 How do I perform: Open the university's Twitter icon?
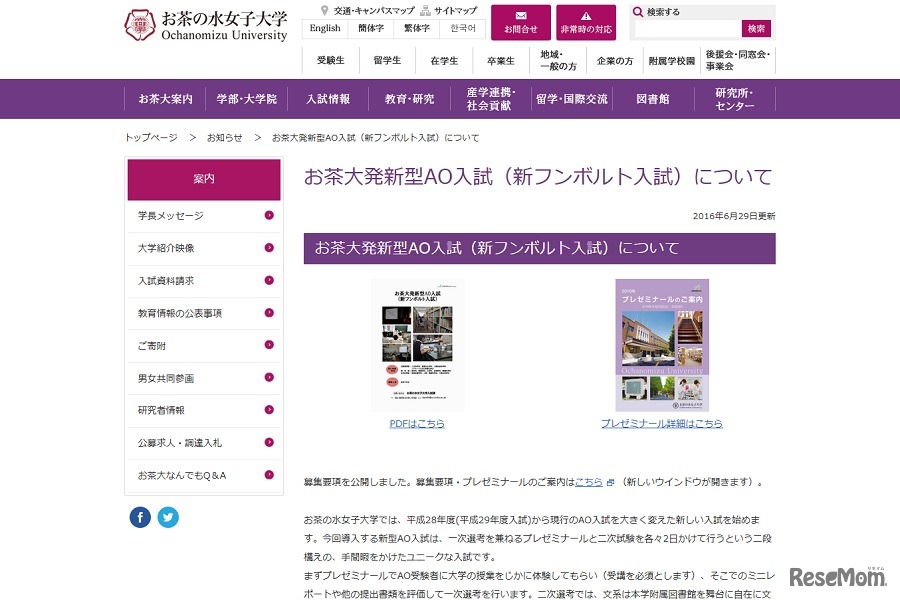168,517
